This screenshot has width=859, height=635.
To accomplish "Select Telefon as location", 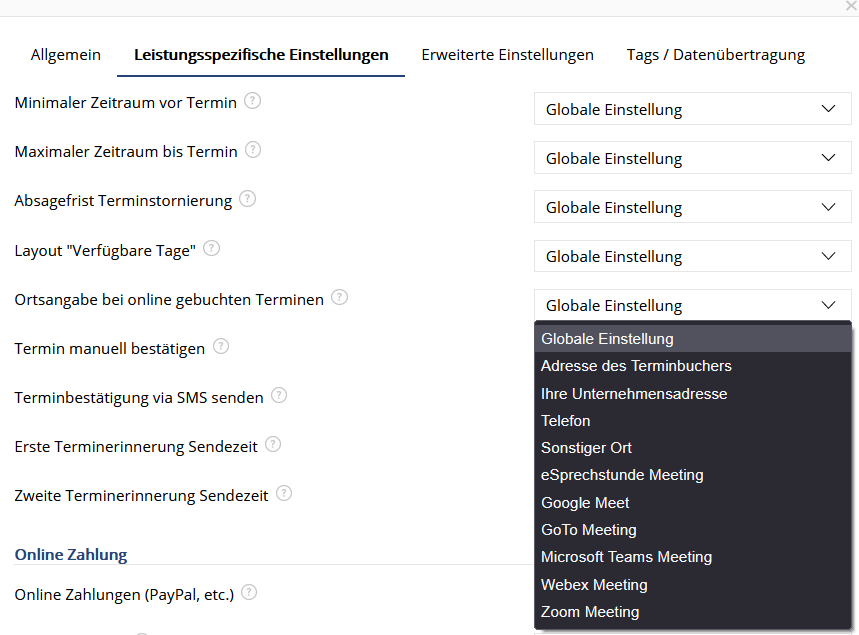I will click(x=692, y=421).
